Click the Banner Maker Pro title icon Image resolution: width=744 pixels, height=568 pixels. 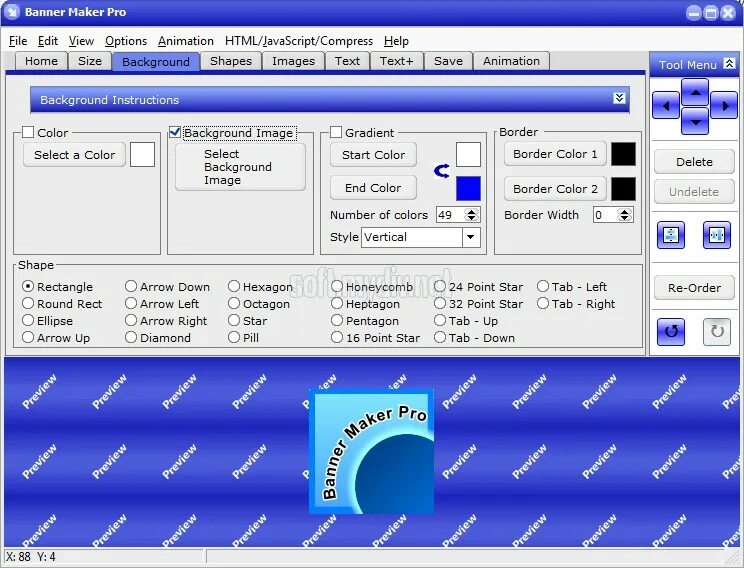click(13, 12)
